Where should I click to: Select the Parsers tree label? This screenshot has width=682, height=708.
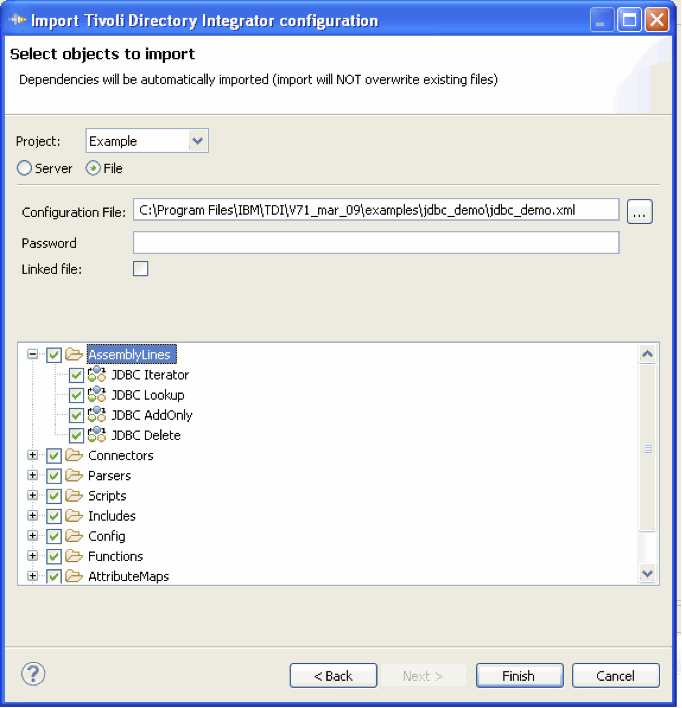(109, 475)
